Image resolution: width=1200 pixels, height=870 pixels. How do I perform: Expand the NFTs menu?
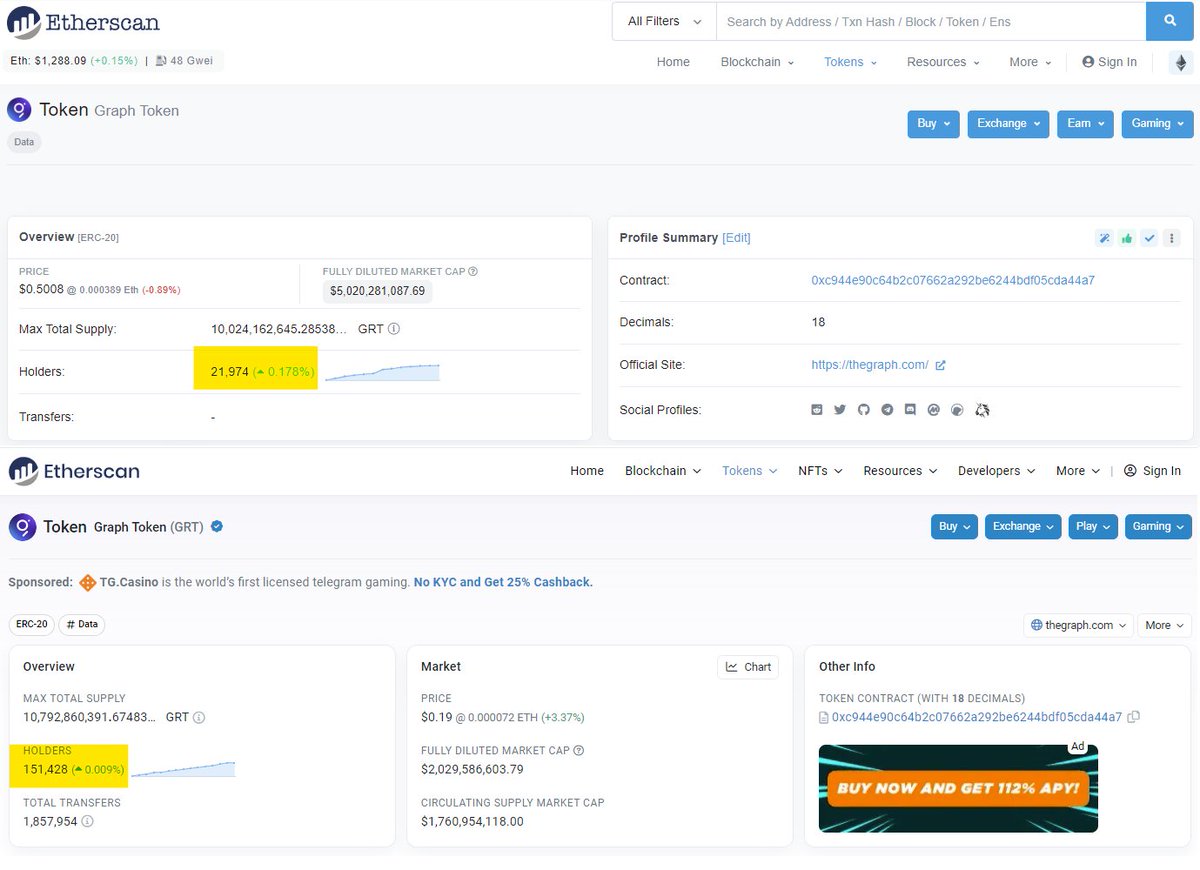coord(820,471)
